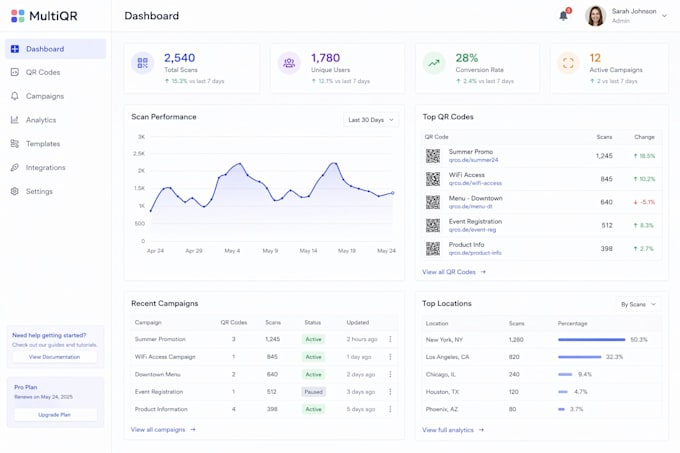
Task: Click the New York, NY percentage bar
Action: tap(592, 339)
